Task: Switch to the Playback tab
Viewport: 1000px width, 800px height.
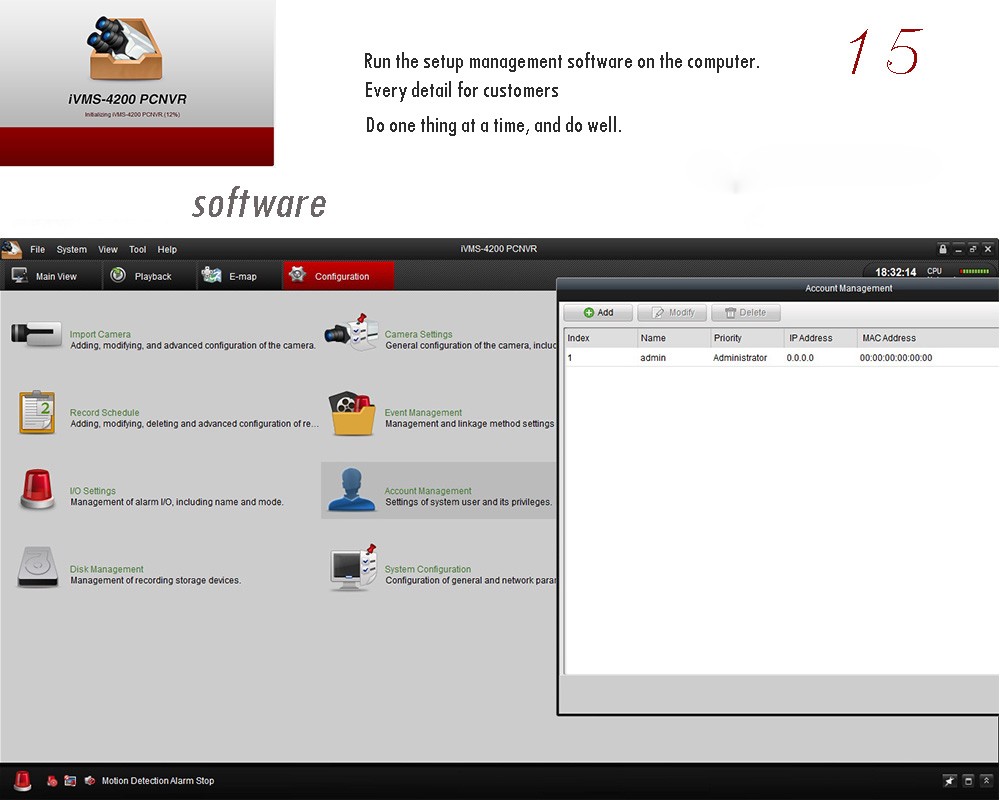Action: tap(151, 276)
